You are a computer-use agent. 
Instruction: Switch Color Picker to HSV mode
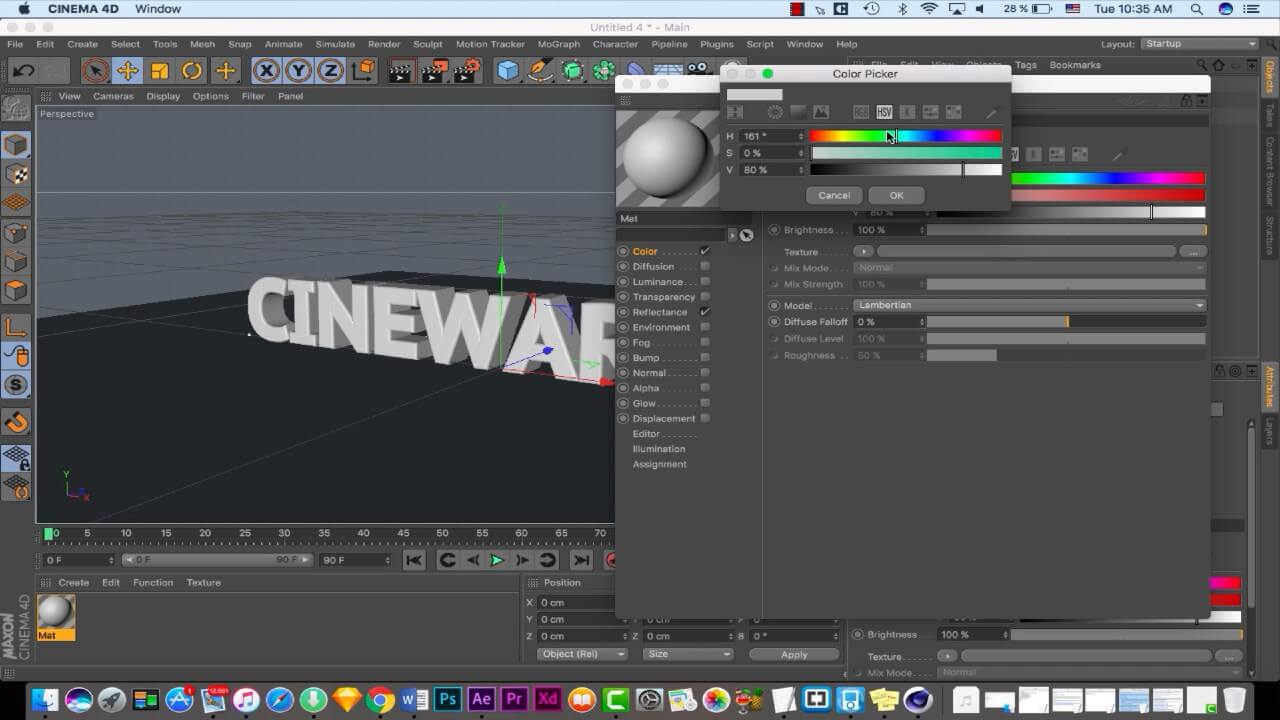(x=884, y=112)
